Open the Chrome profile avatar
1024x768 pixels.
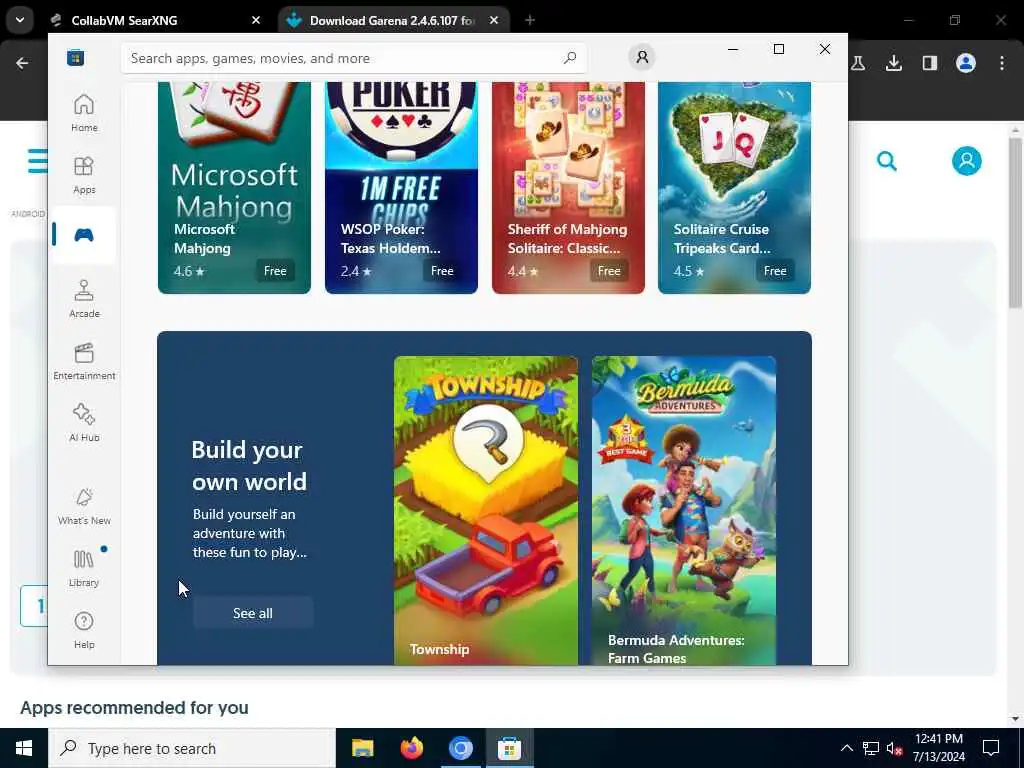(965, 63)
